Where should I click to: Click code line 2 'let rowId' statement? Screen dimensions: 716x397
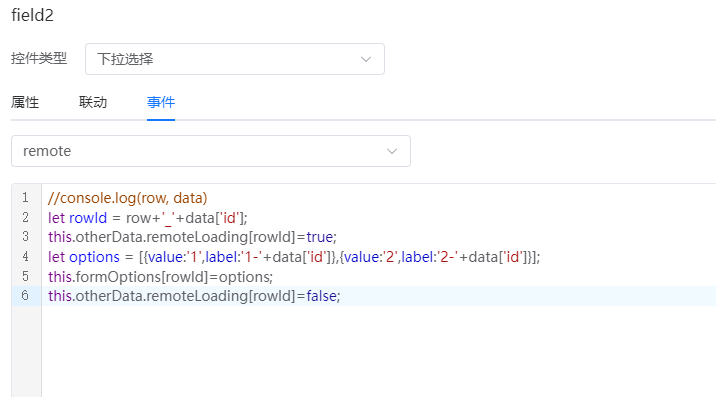(147, 218)
